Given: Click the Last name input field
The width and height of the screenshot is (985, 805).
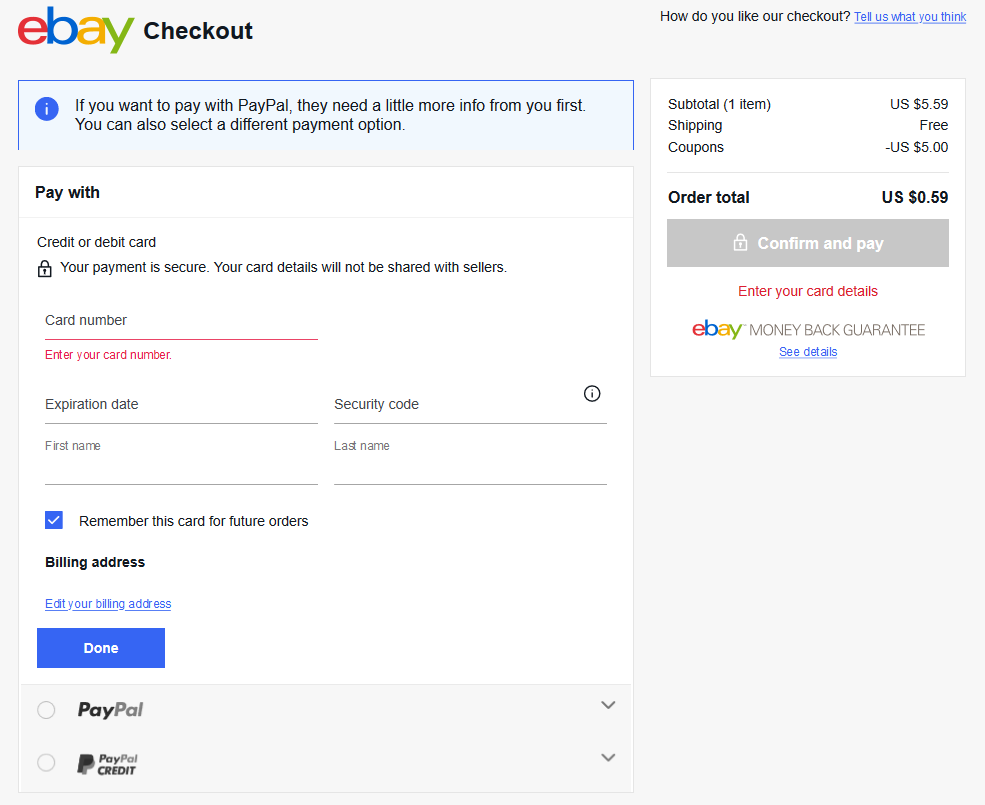Looking at the screenshot, I should [470, 468].
